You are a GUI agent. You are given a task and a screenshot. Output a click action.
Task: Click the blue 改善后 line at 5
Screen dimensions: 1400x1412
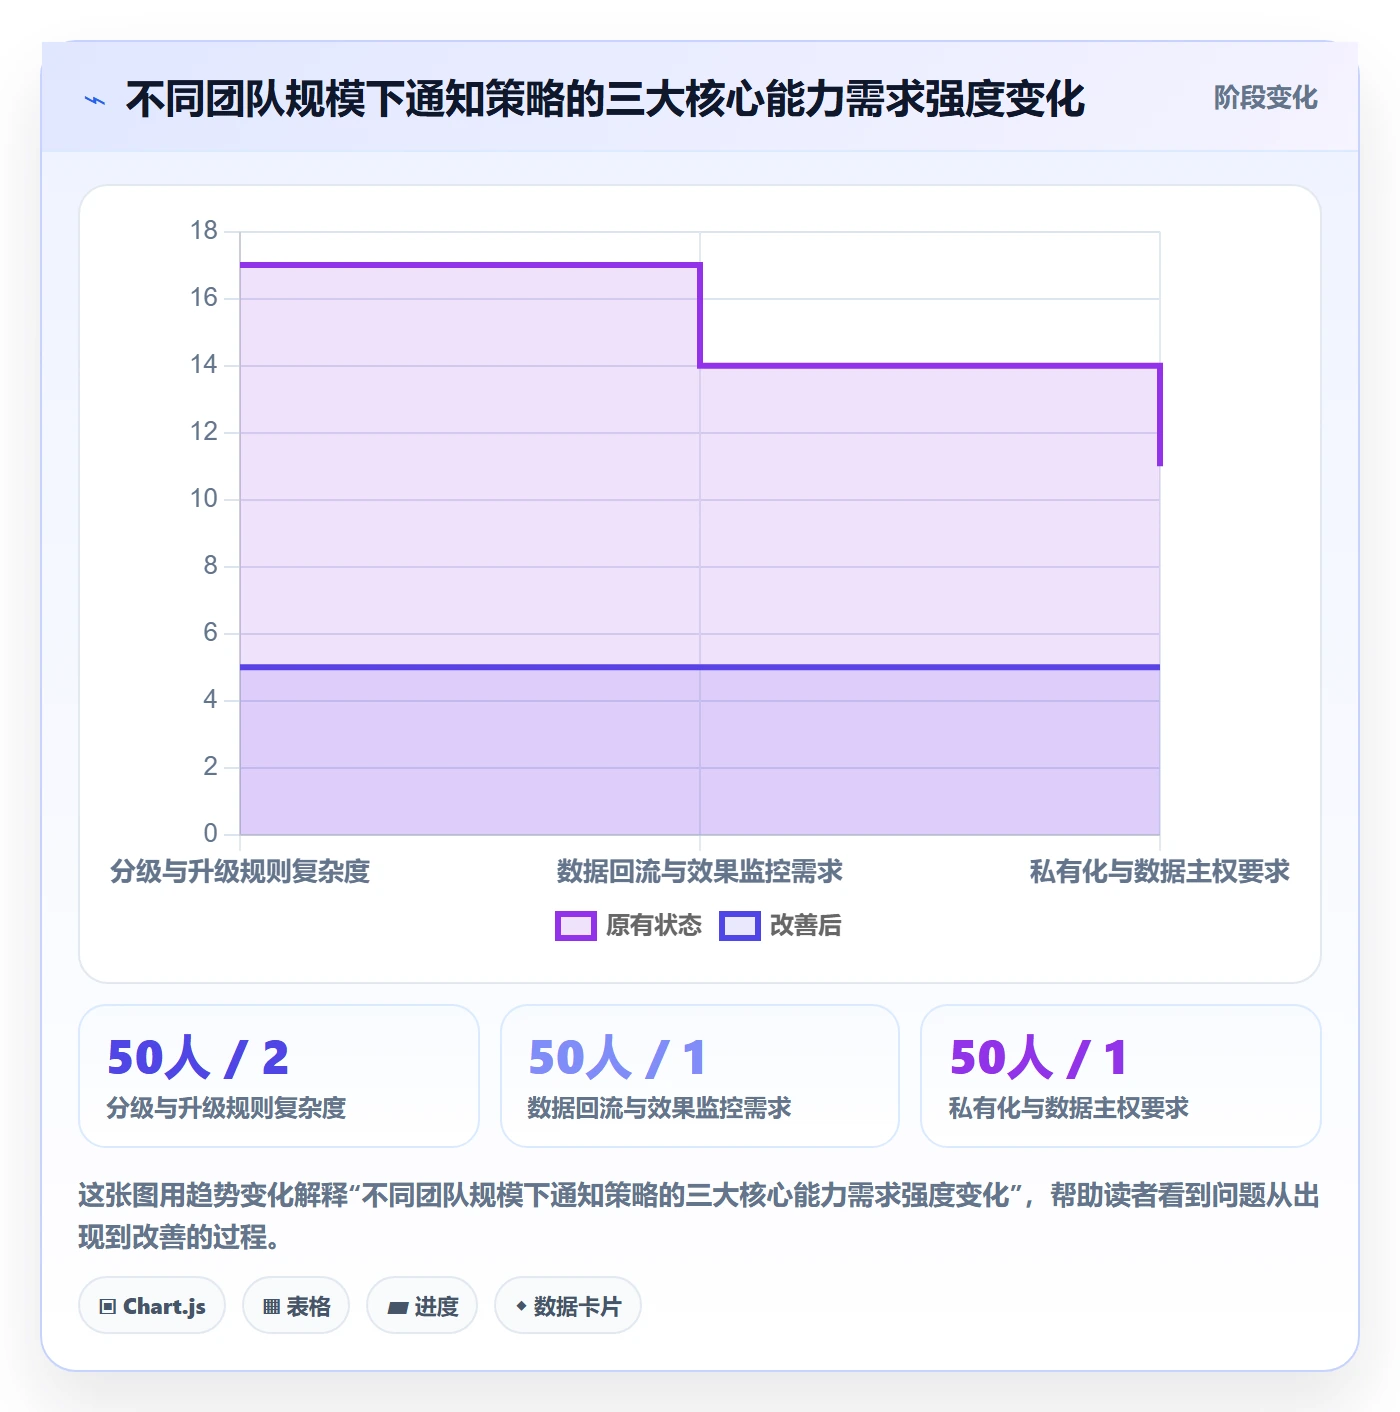tap(700, 667)
